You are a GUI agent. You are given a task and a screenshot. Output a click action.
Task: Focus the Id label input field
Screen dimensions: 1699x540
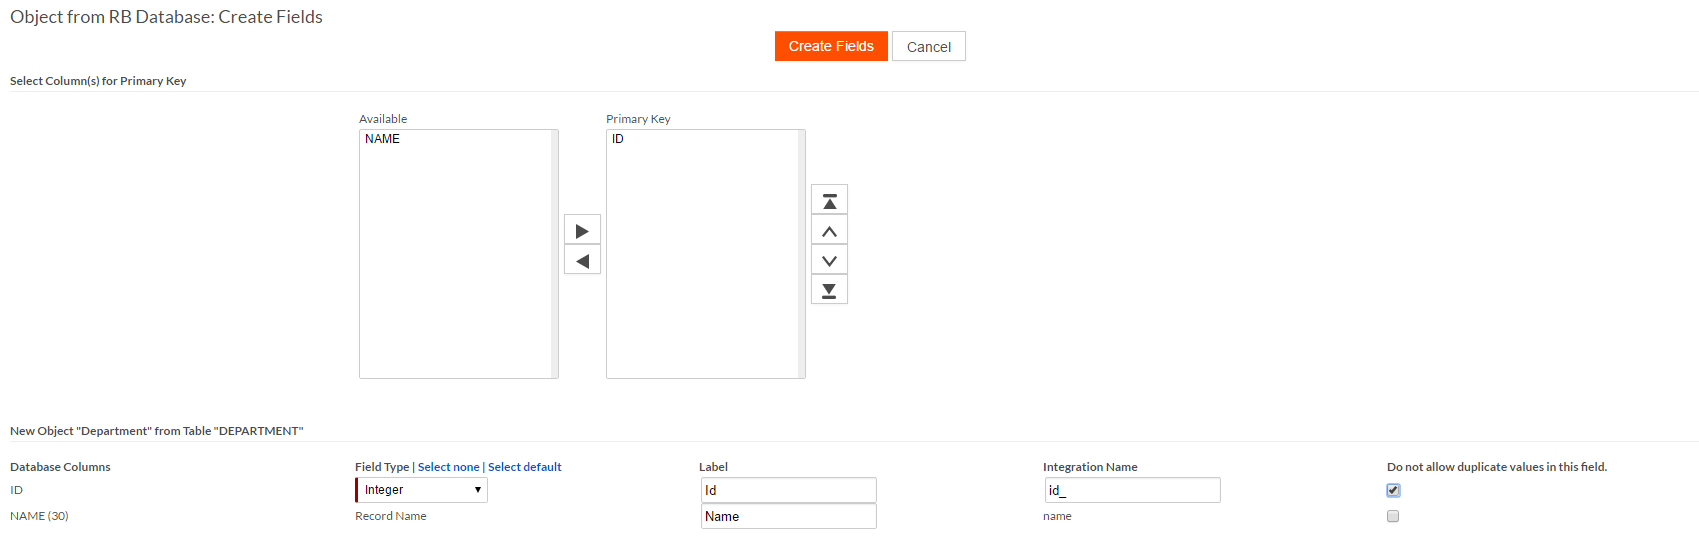click(788, 490)
